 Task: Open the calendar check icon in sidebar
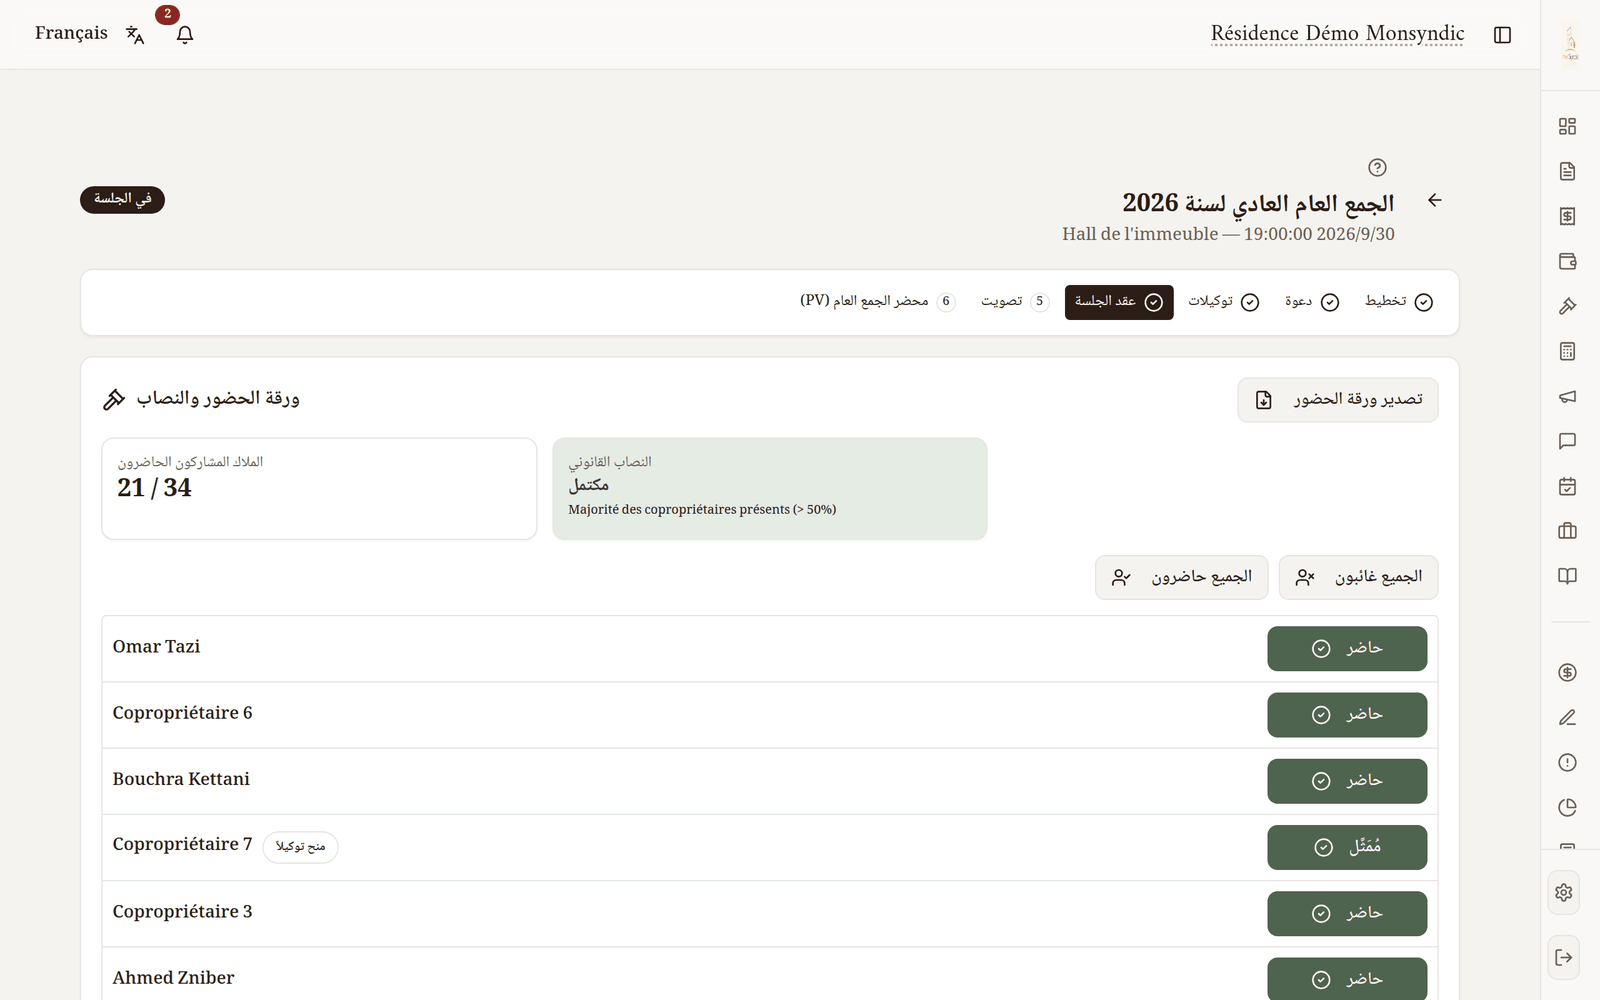pos(1567,486)
